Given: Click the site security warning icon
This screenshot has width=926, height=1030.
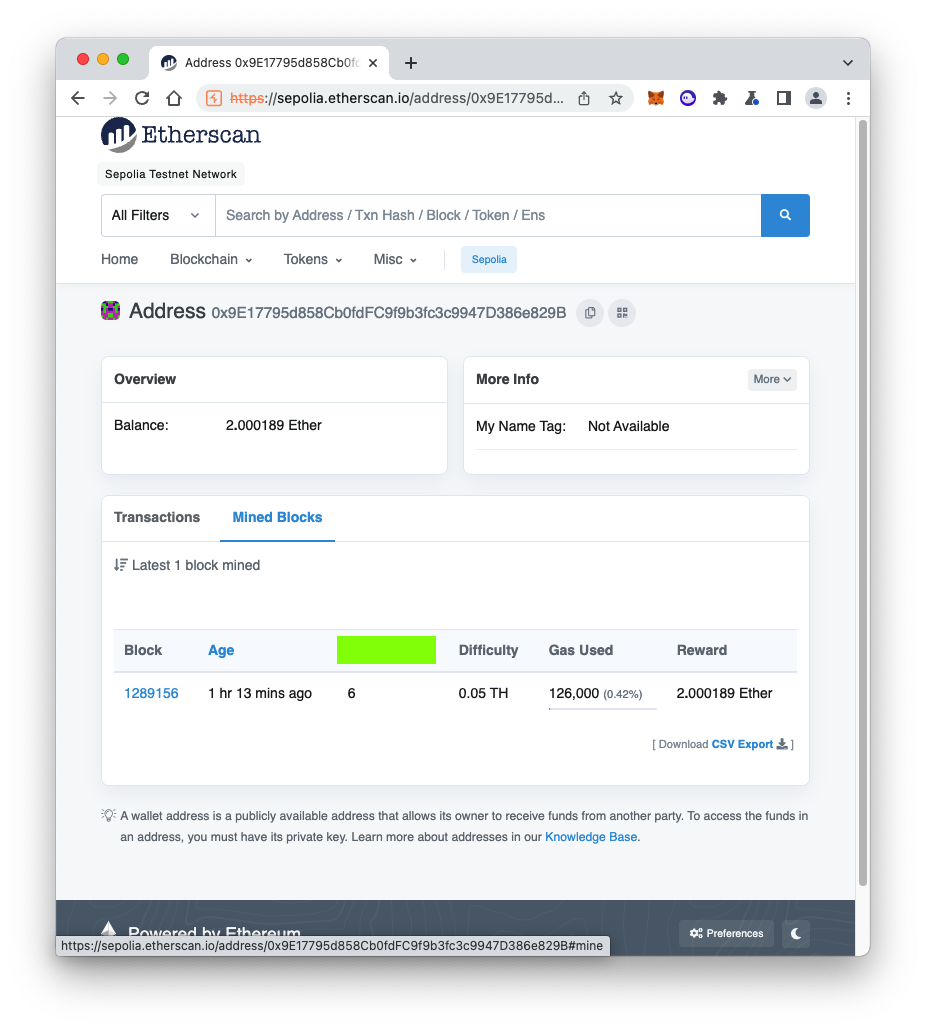Looking at the screenshot, I should [213, 99].
